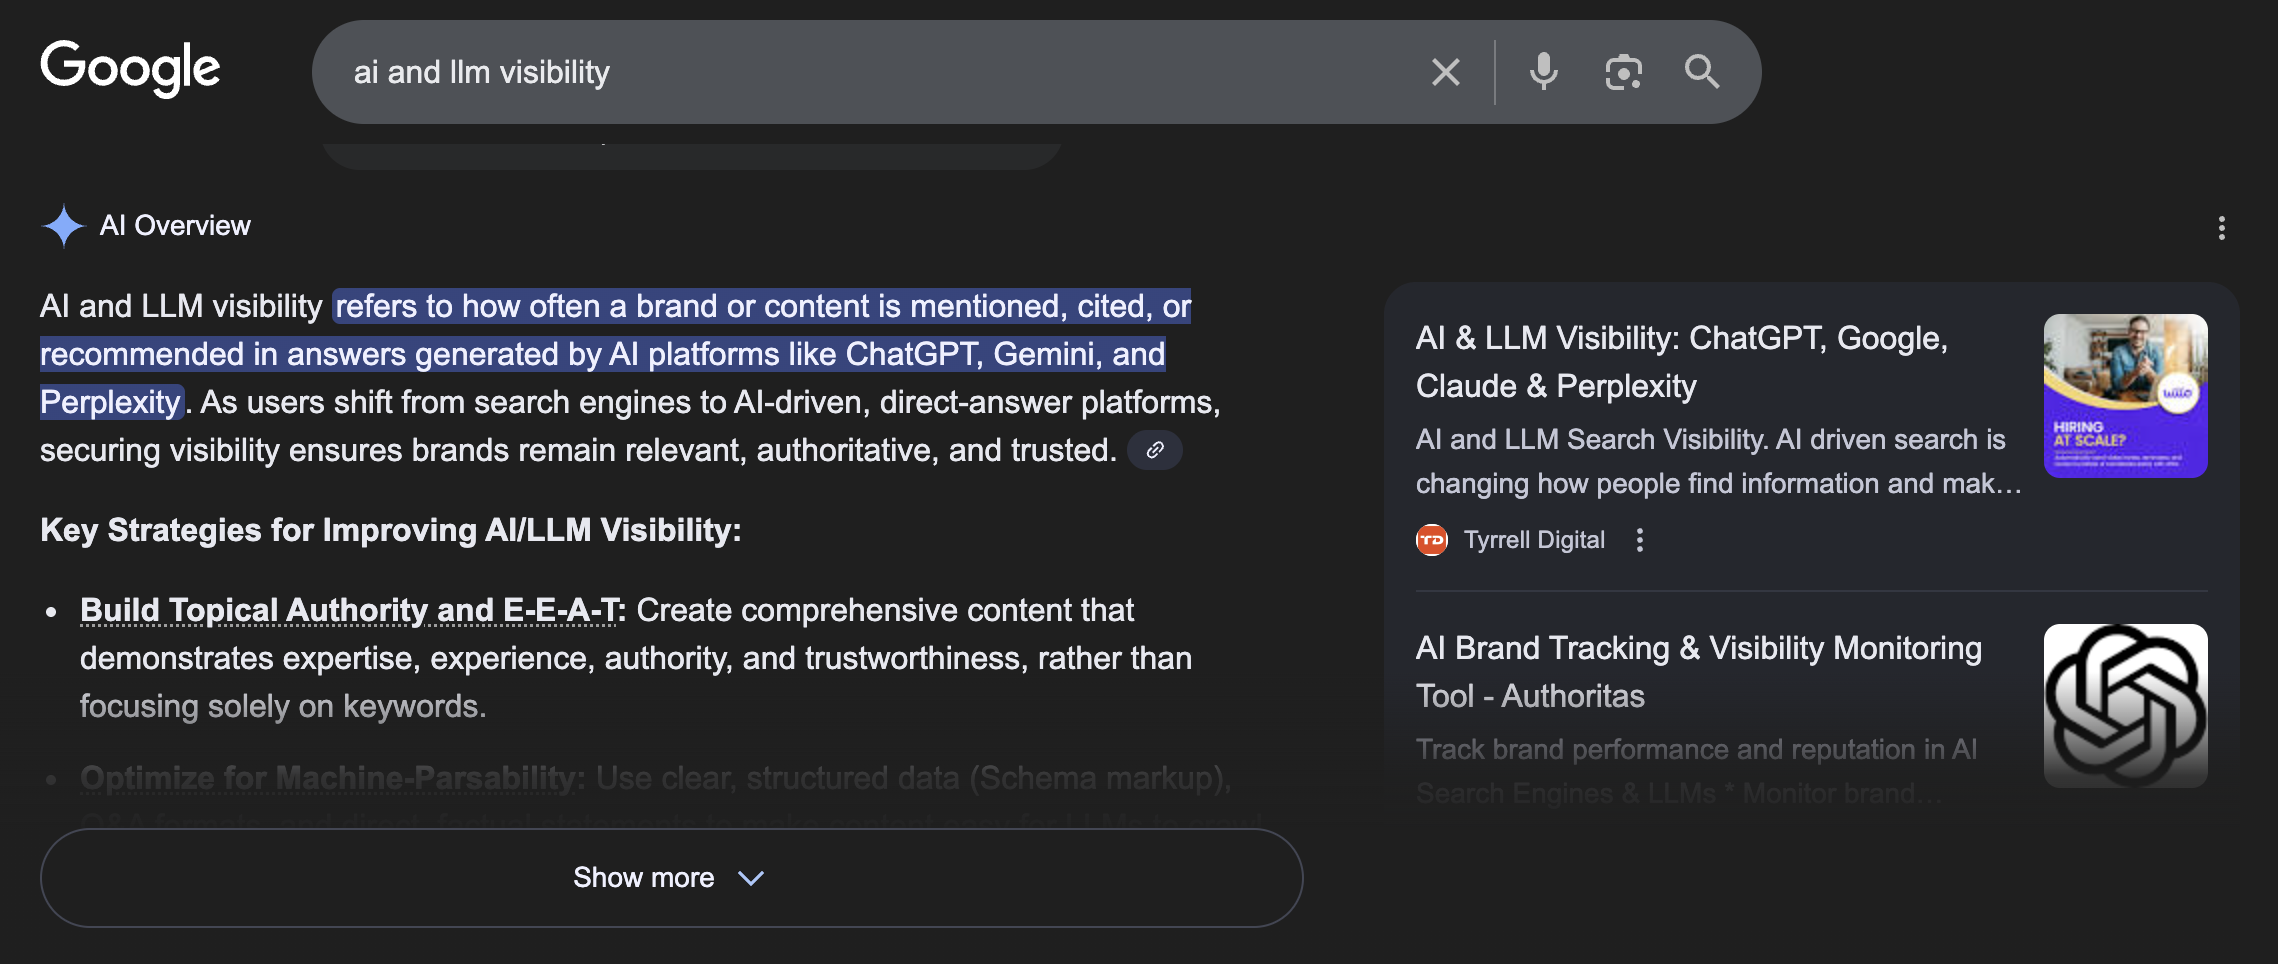
Task: Click the AI Overview sparkle icon
Action: pos(62,225)
